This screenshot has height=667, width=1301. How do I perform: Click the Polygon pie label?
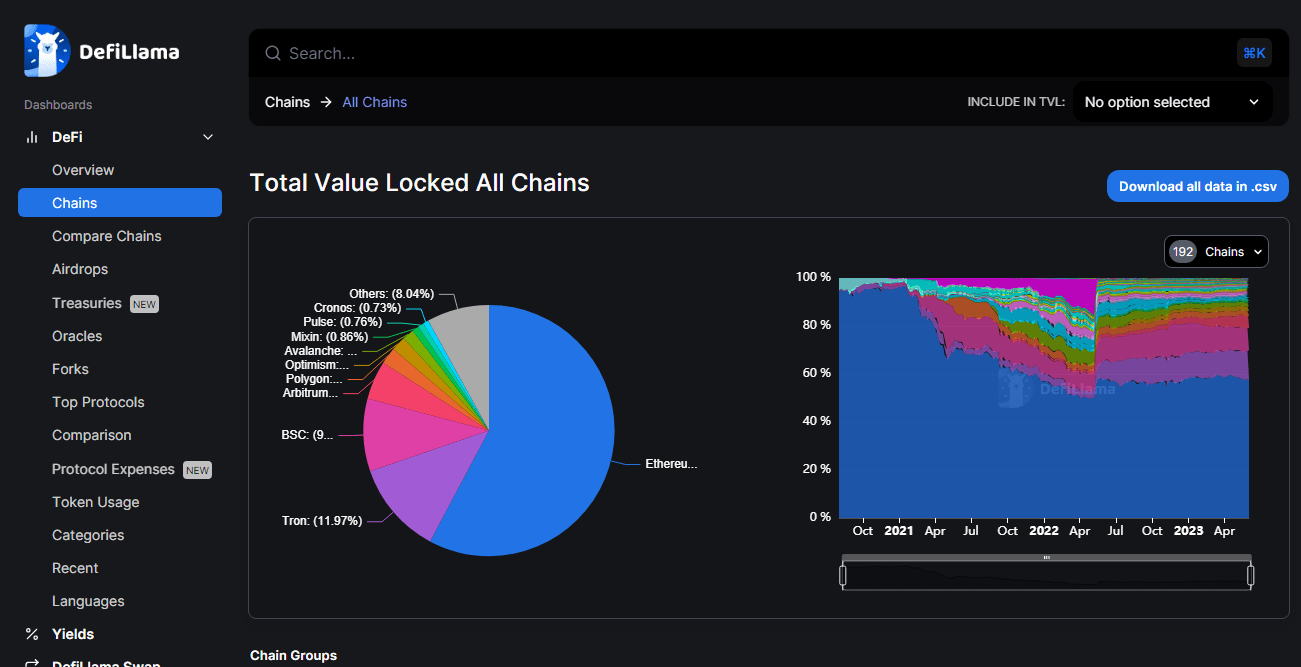tap(314, 379)
